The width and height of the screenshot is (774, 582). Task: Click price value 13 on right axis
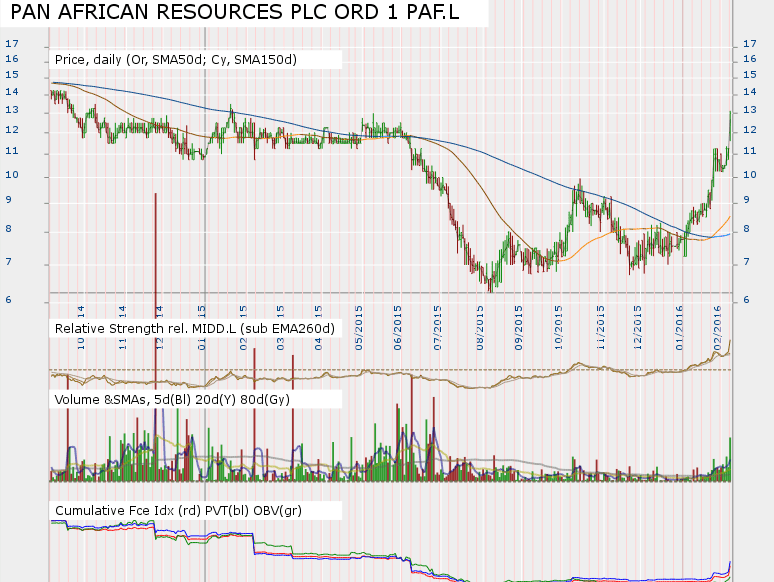point(750,110)
